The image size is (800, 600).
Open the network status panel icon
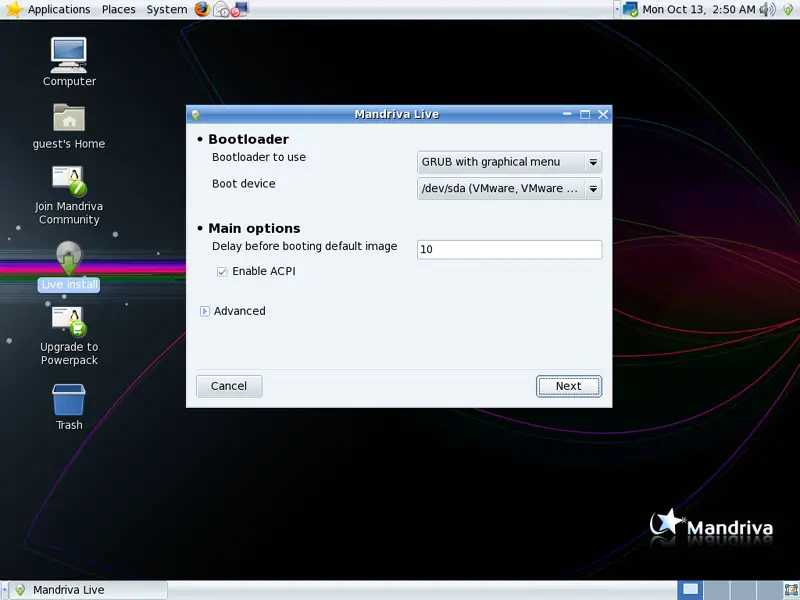click(x=630, y=9)
